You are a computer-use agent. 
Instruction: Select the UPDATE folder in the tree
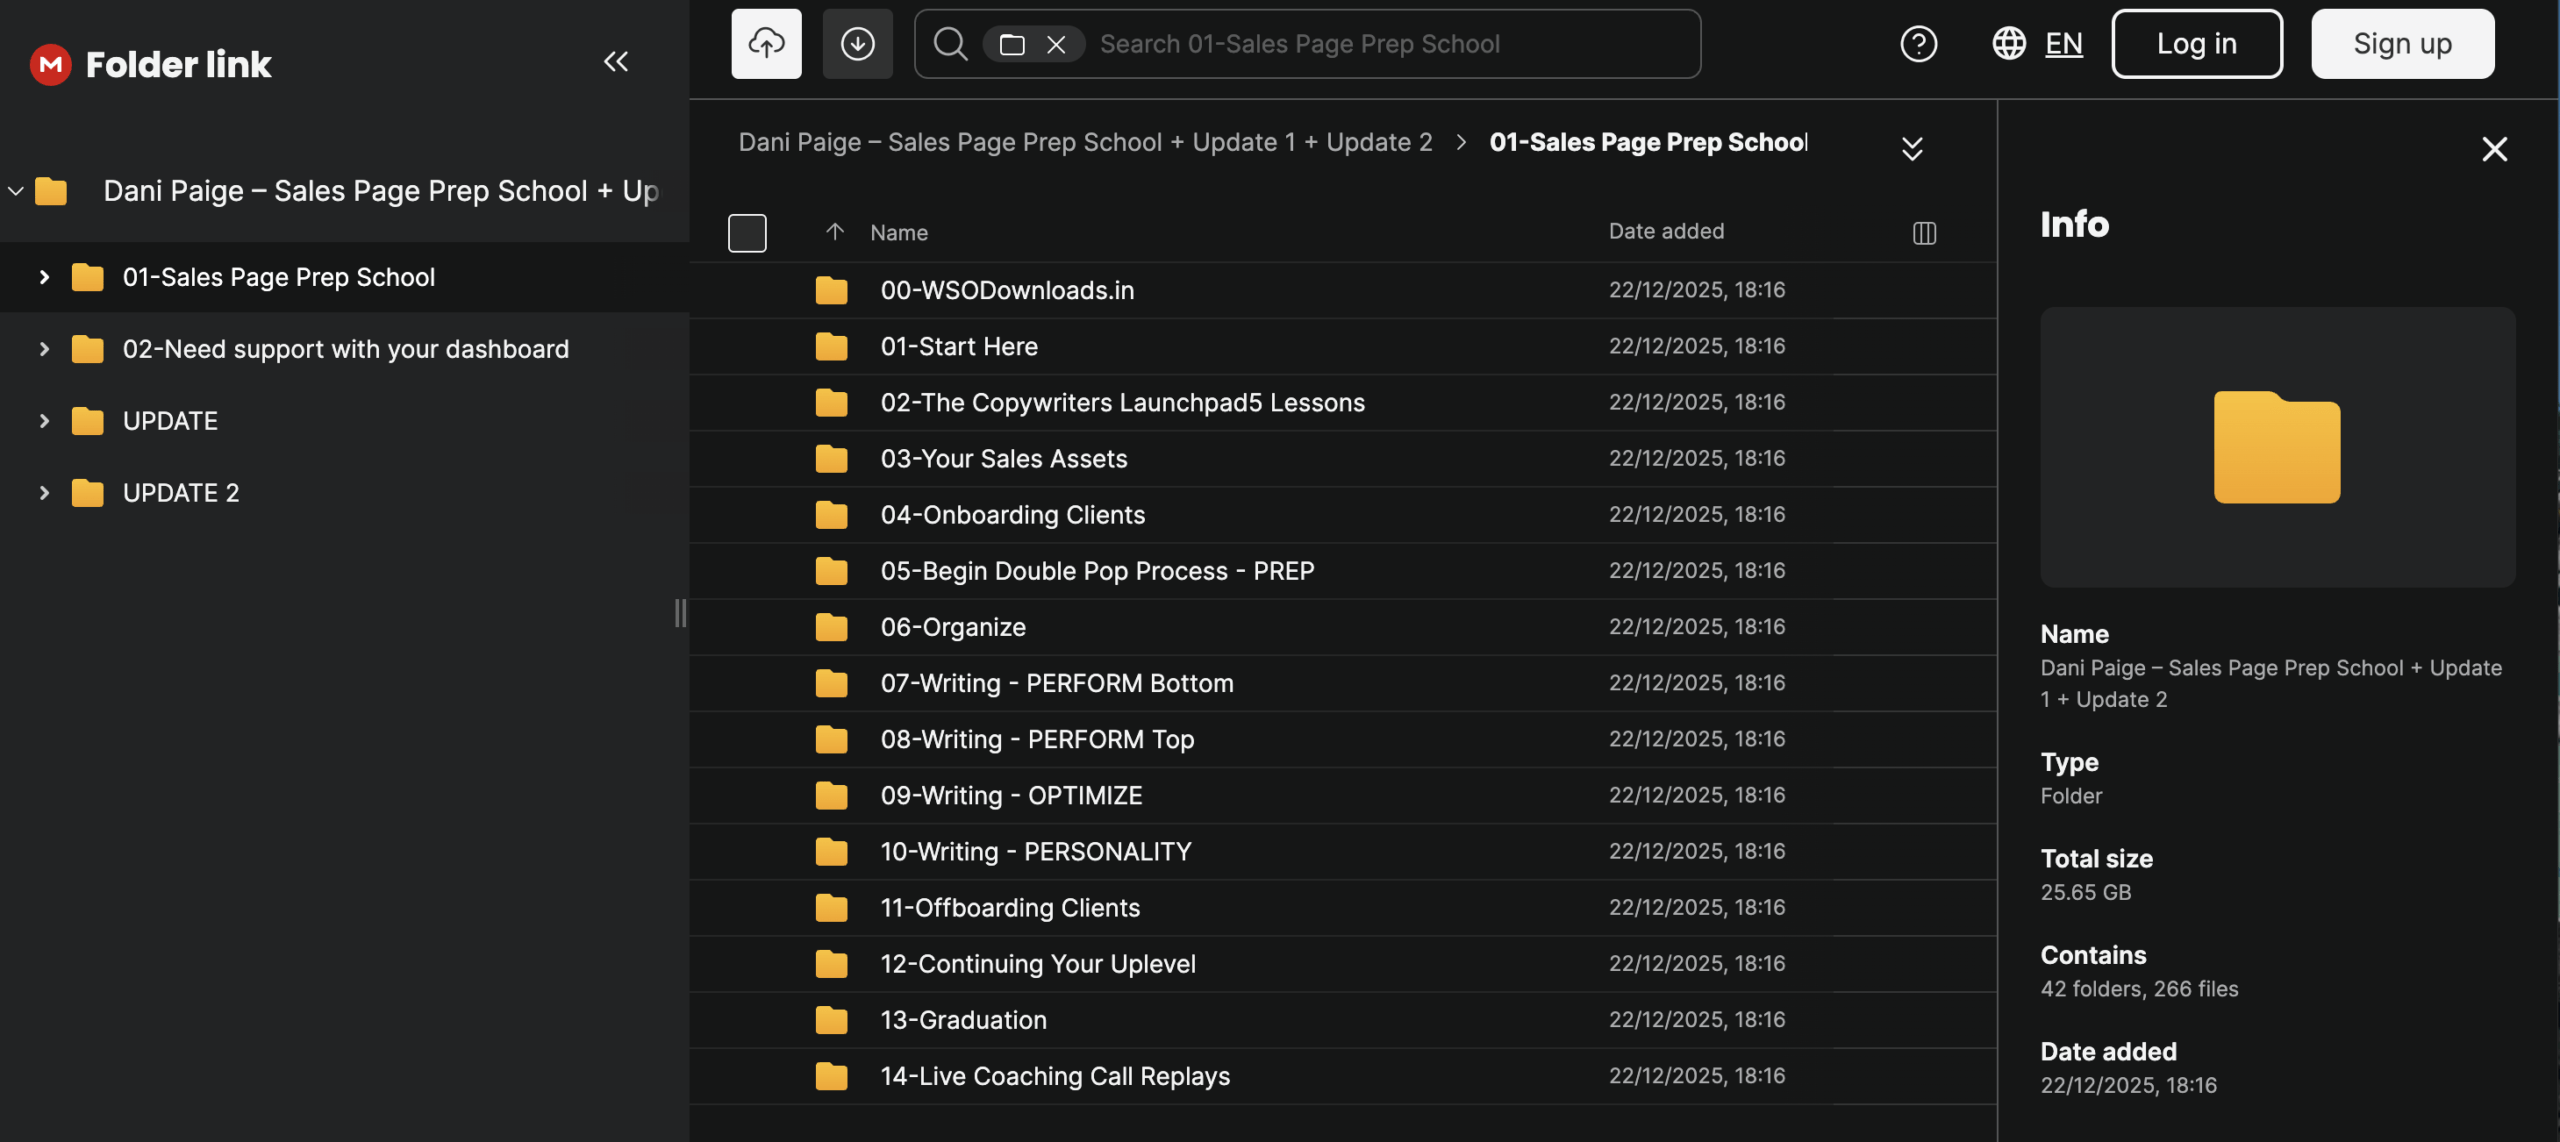[170, 421]
